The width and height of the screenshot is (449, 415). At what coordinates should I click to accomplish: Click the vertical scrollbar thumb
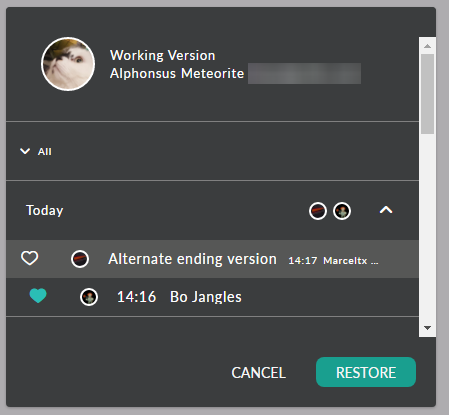click(x=427, y=94)
